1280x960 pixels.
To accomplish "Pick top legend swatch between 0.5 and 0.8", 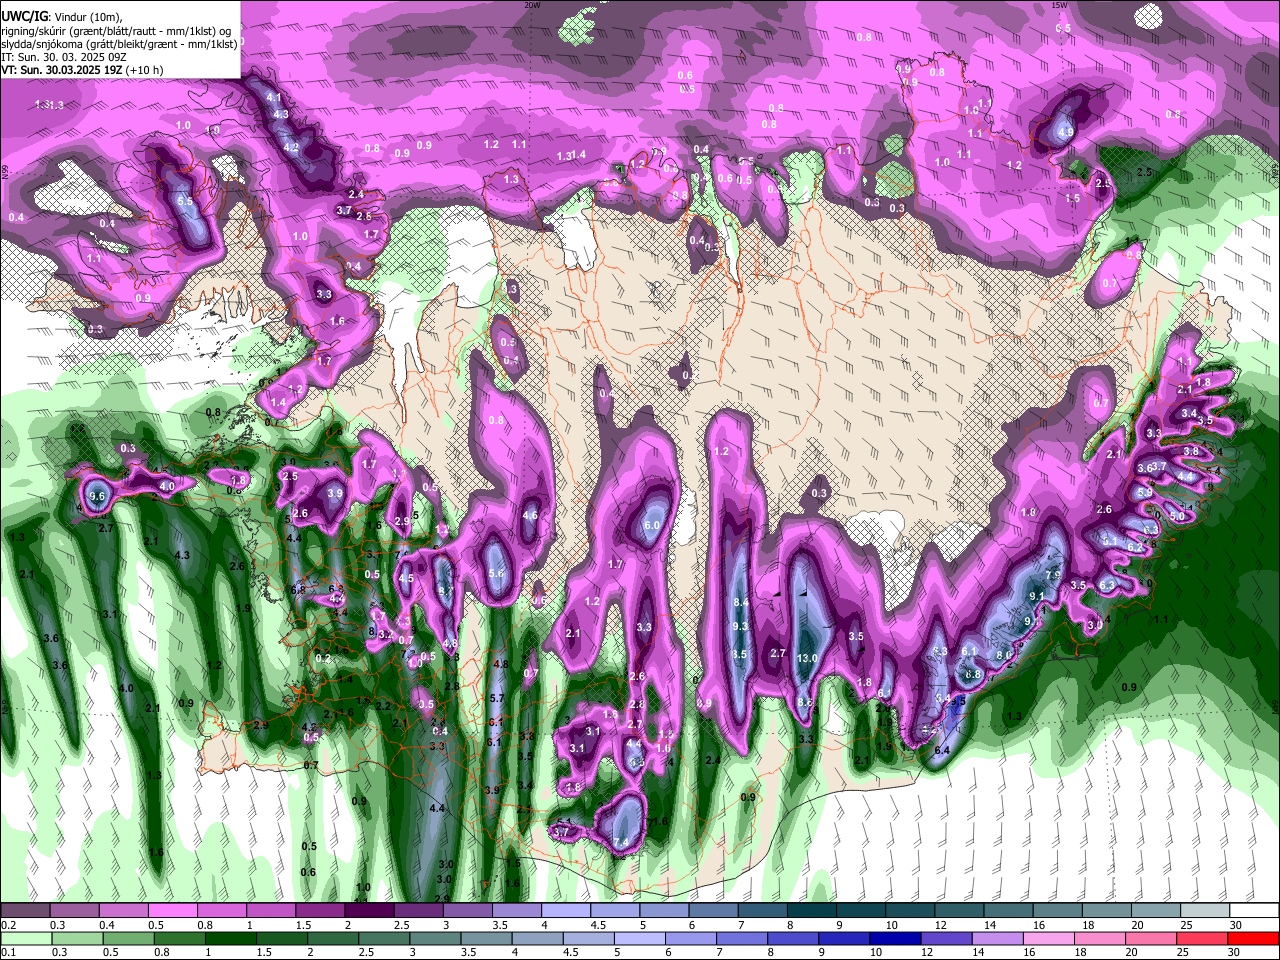I will tap(172, 911).
